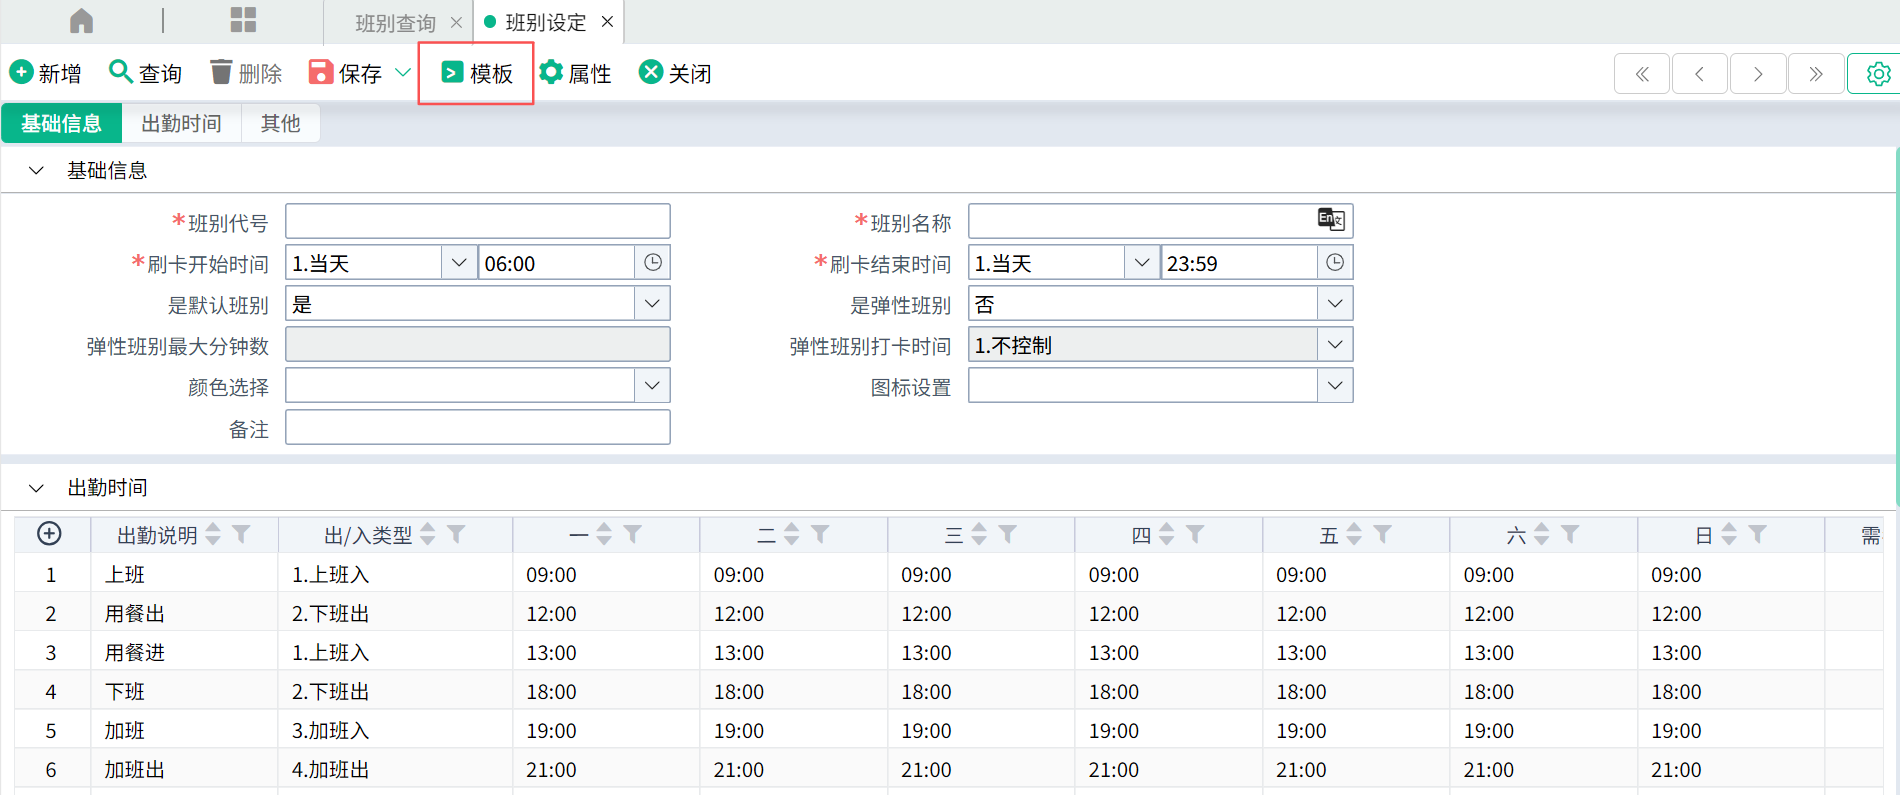Screen dimensions: 1900x795
Task: Open the 颜色选择 color dropdown
Action: tap(652, 386)
